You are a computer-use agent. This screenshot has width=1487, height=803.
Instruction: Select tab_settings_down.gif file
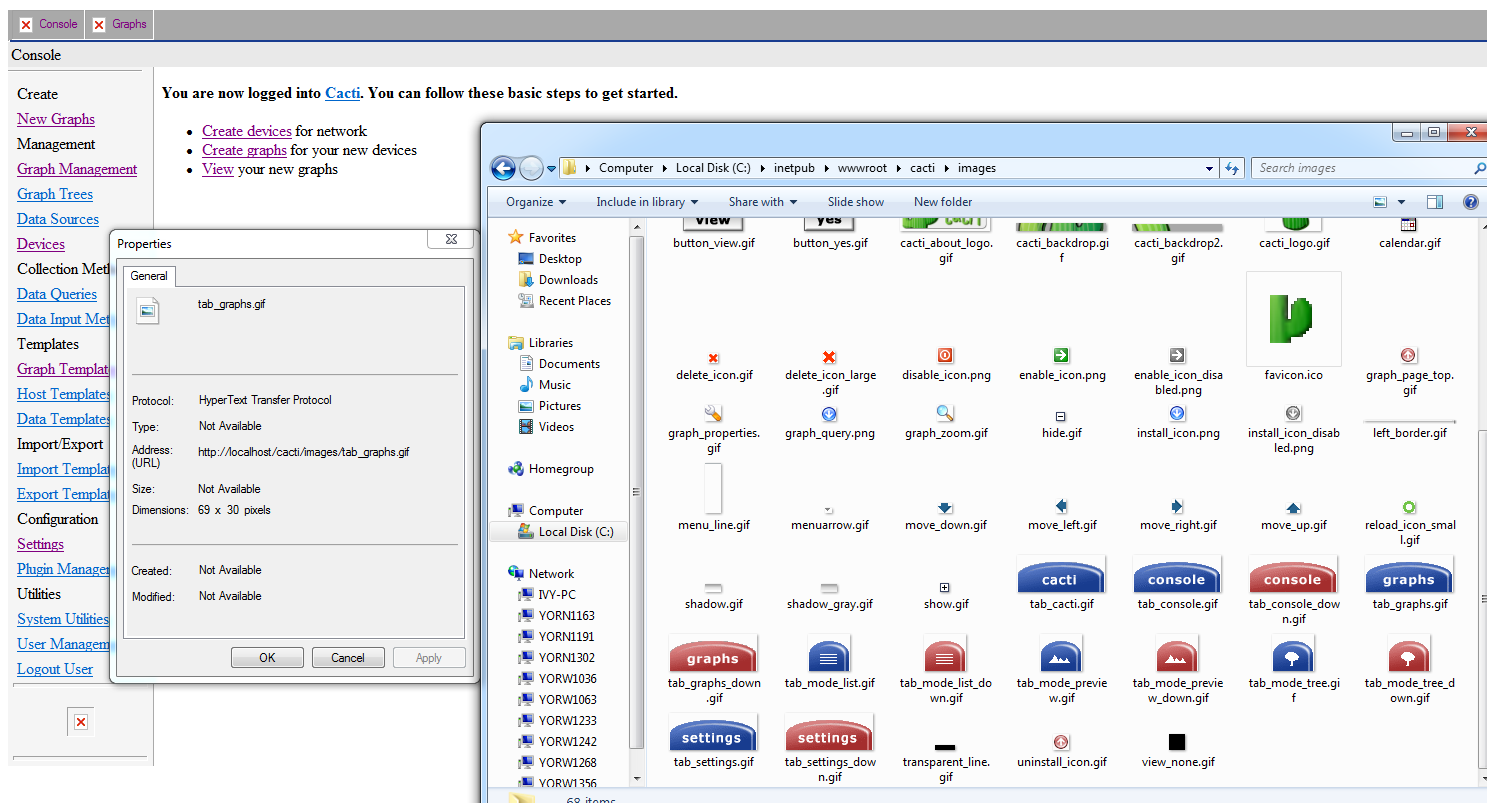[828, 734]
